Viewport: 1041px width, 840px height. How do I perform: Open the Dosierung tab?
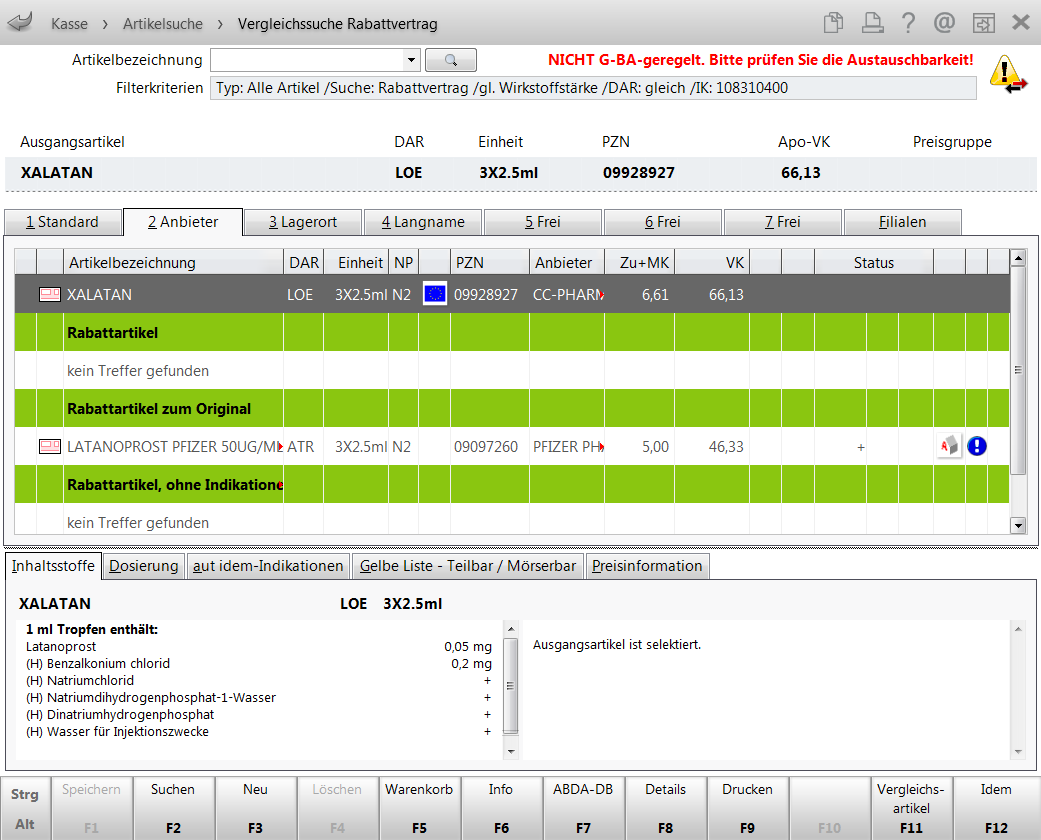(x=144, y=566)
